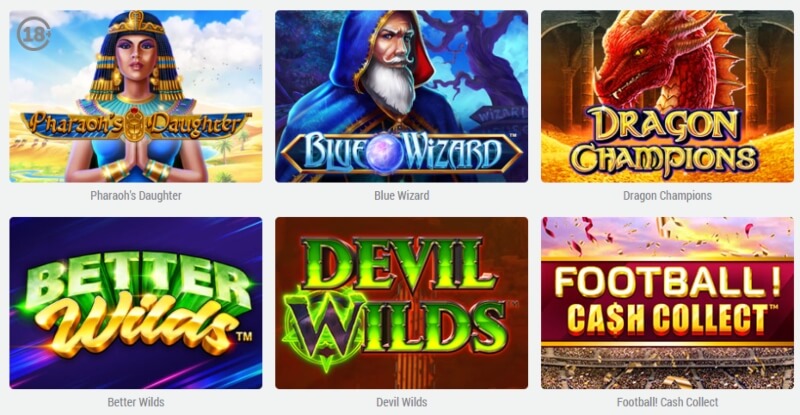This screenshot has width=800, height=415.
Task: Launch the Devil Wilds game tile
Action: point(402,303)
